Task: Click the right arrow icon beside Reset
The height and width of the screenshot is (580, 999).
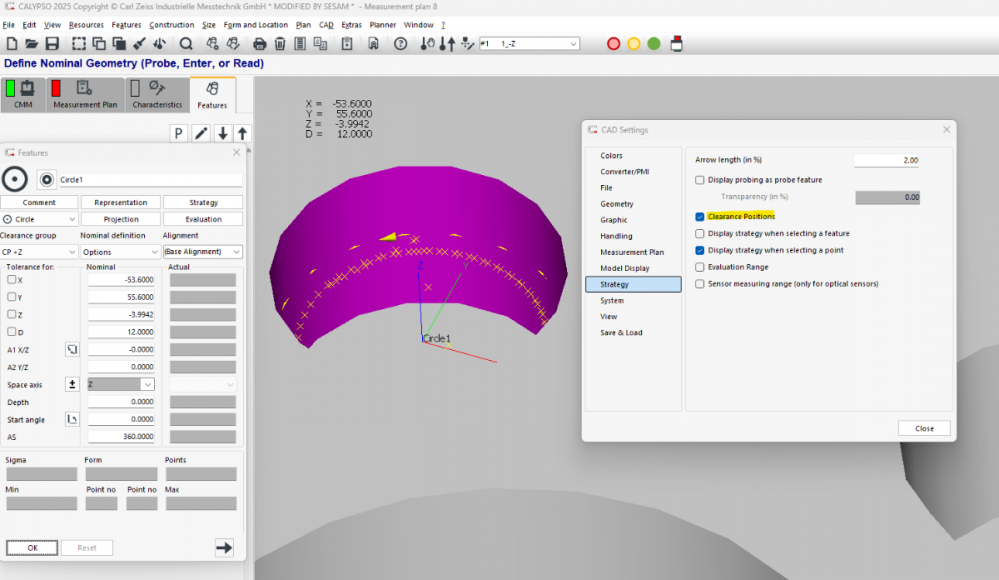Action: click(224, 547)
